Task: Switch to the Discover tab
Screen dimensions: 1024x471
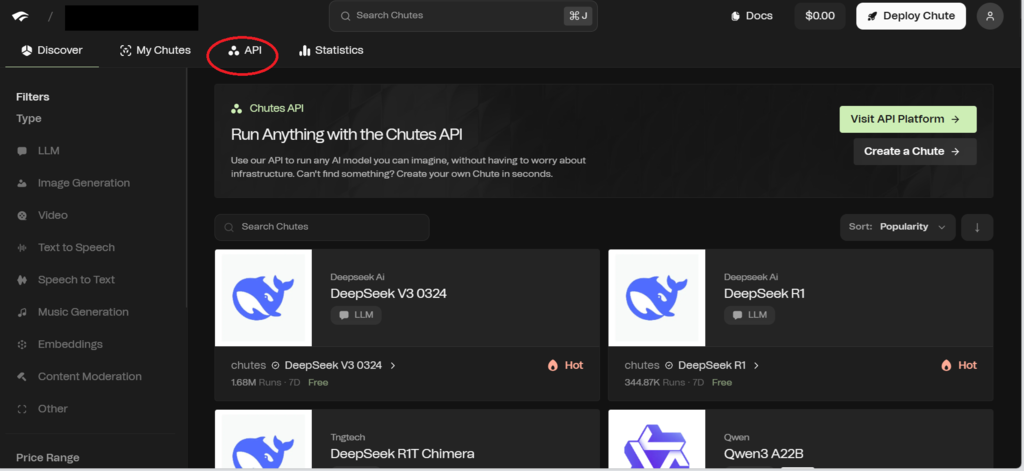Action: click(x=52, y=50)
